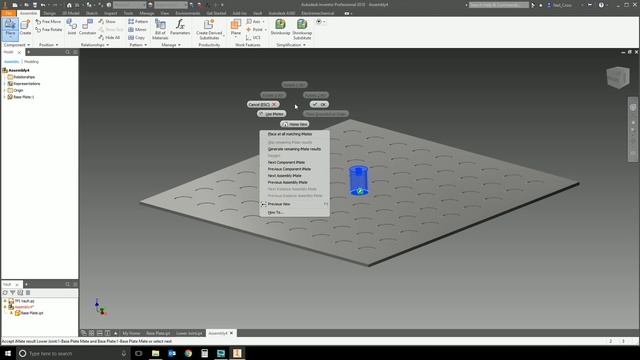Open the 3D Model ribbon tab
The width and height of the screenshot is (640, 360).
pyautogui.click(x=71, y=13)
